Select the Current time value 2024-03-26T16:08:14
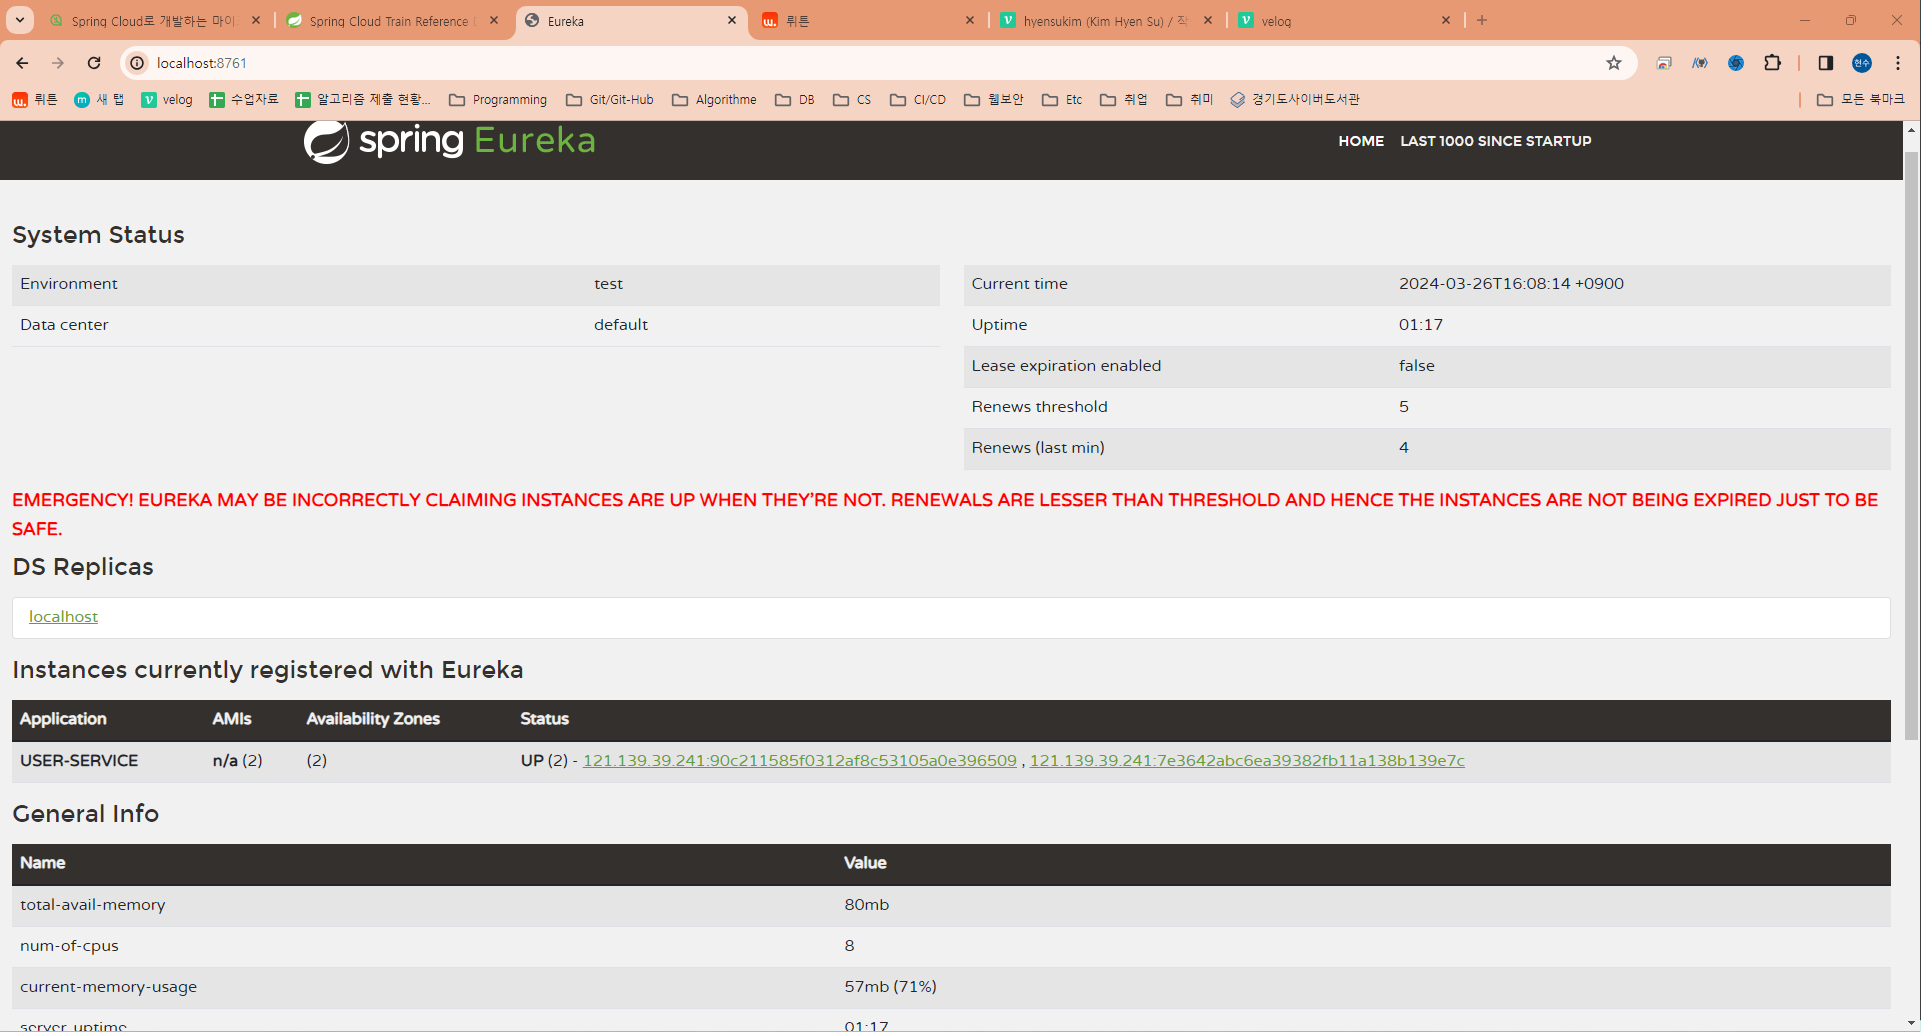This screenshot has width=1921, height=1032. (1511, 284)
